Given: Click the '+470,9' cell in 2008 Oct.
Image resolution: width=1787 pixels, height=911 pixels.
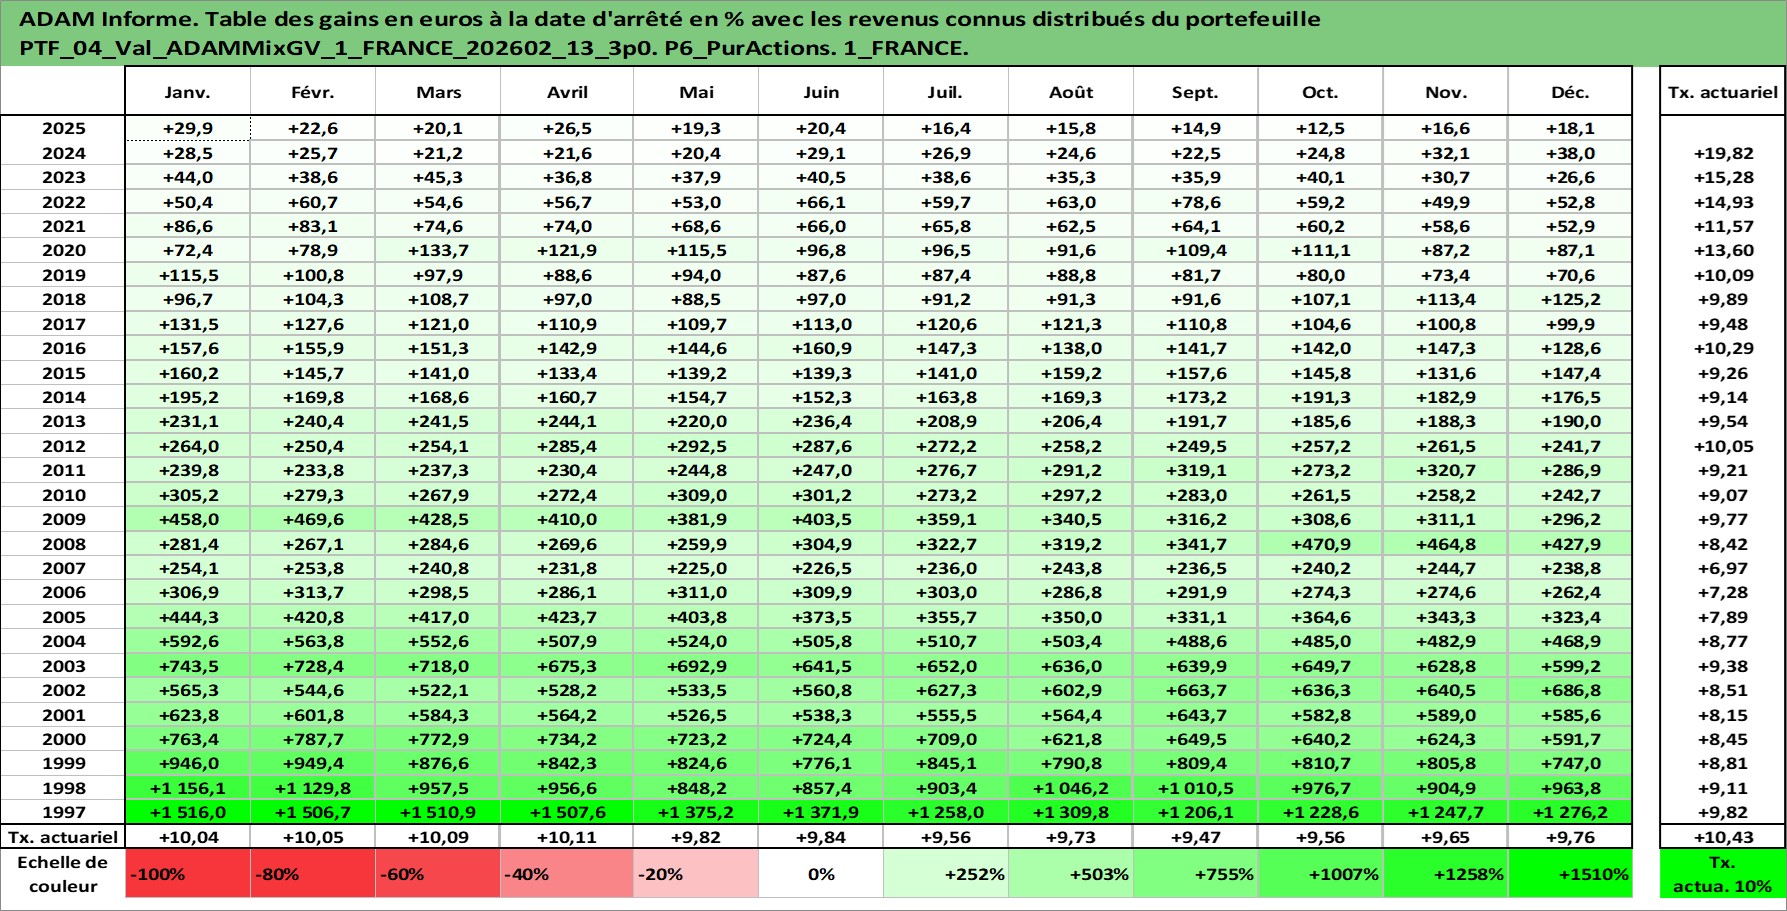Looking at the screenshot, I should coord(1320,544).
